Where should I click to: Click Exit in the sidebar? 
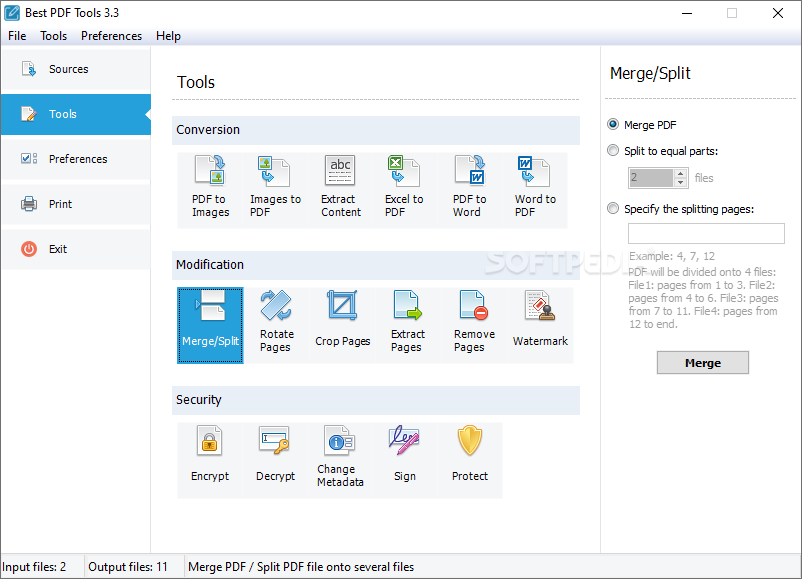[76, 249]
